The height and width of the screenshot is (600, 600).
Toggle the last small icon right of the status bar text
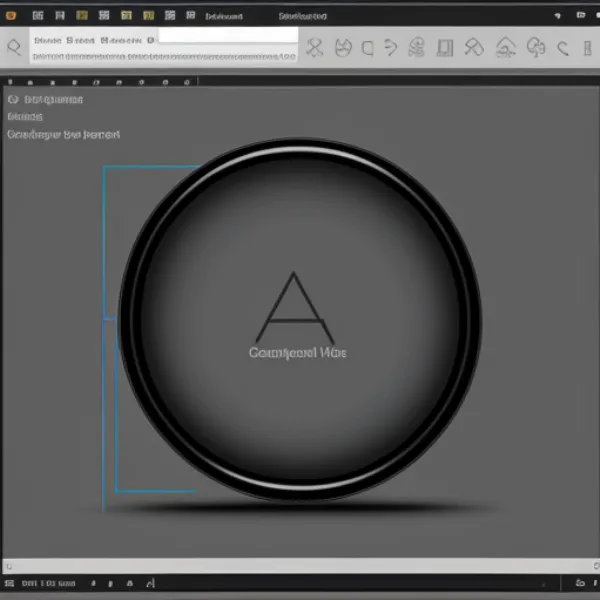150,583
